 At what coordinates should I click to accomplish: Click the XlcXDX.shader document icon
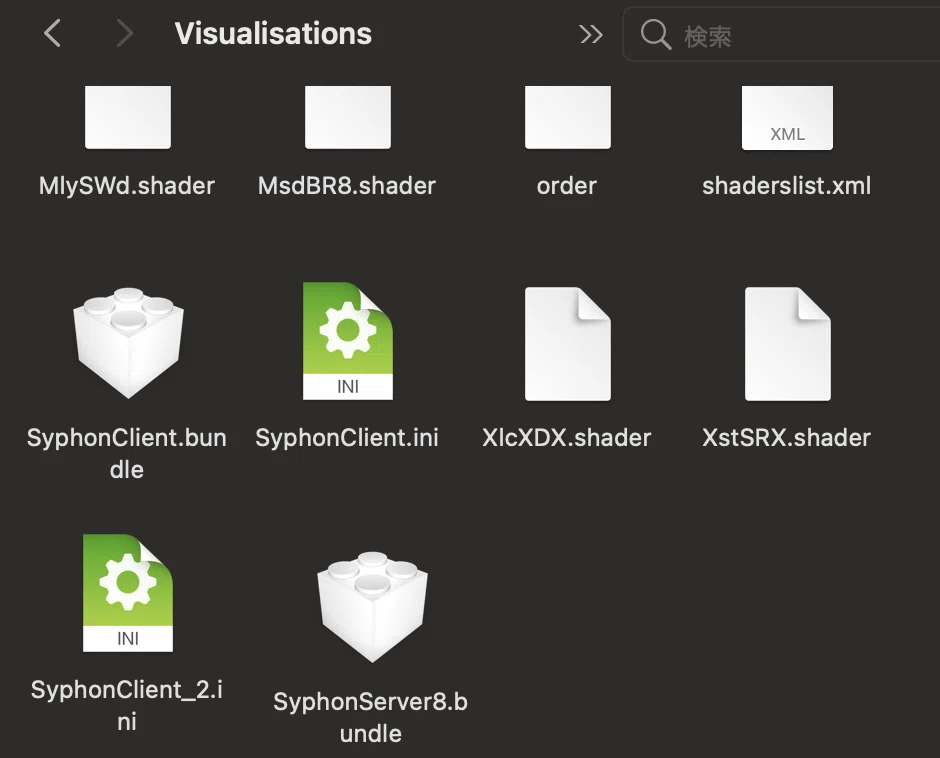click(x=568, y=344)
